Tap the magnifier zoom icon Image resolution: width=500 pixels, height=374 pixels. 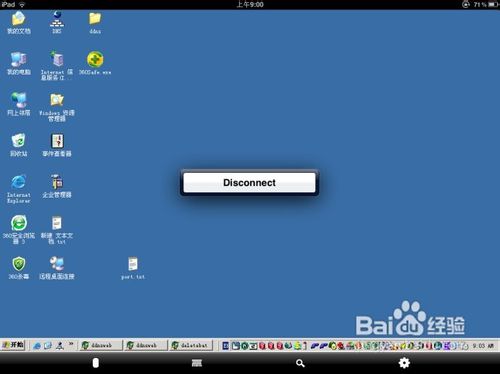(x=300, y=363)
